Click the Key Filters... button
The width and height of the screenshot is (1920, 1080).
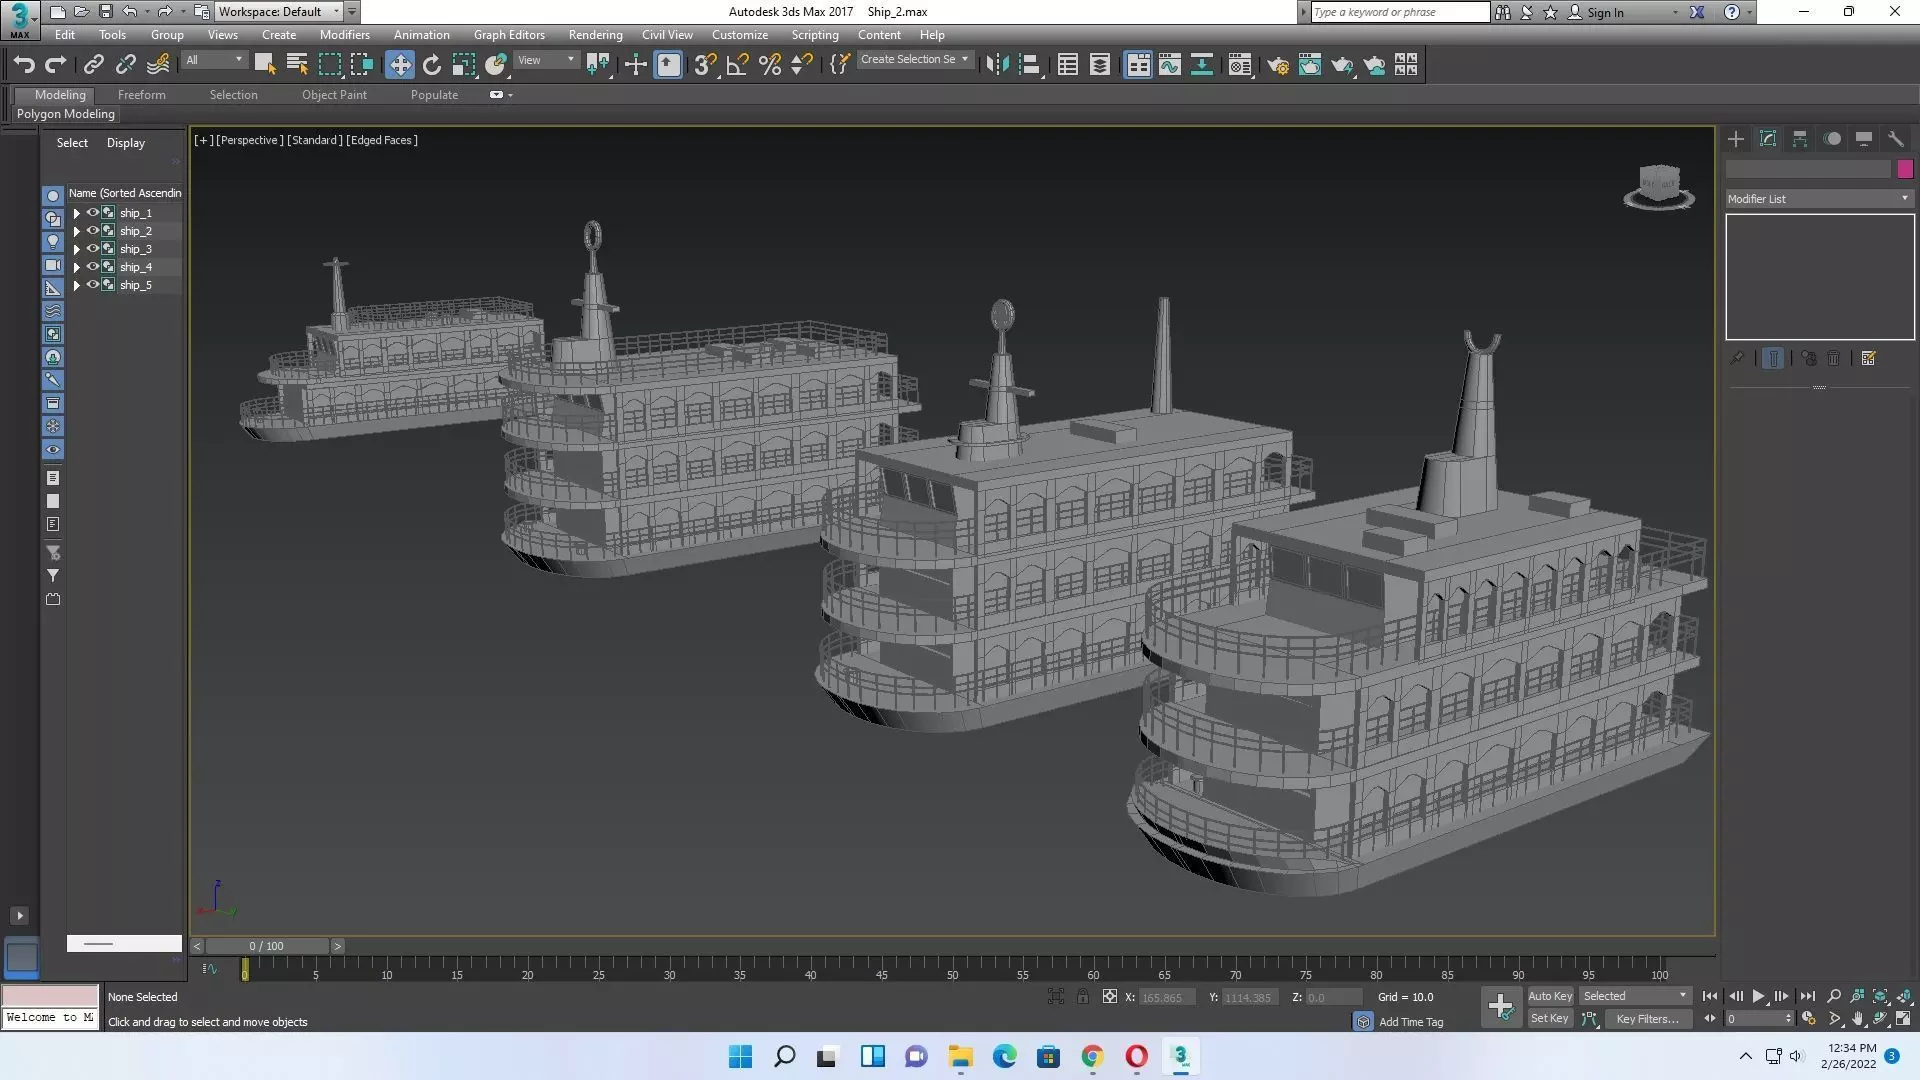(x=1647, y=1019)
